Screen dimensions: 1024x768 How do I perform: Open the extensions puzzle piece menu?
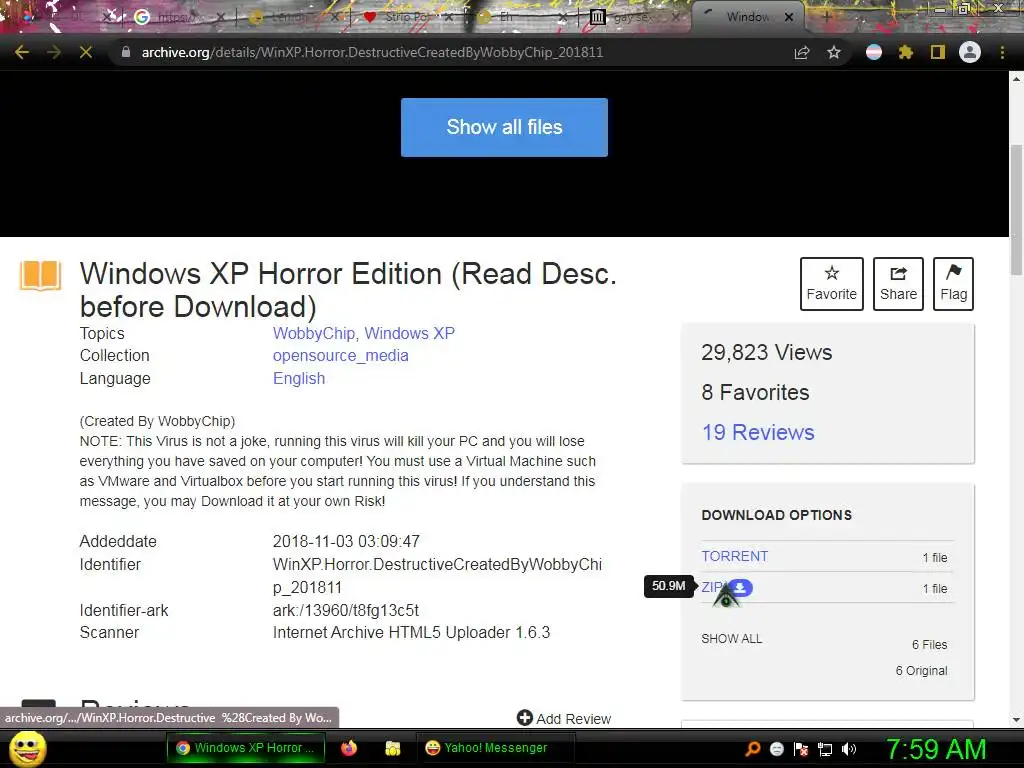[x=906, y=52]
